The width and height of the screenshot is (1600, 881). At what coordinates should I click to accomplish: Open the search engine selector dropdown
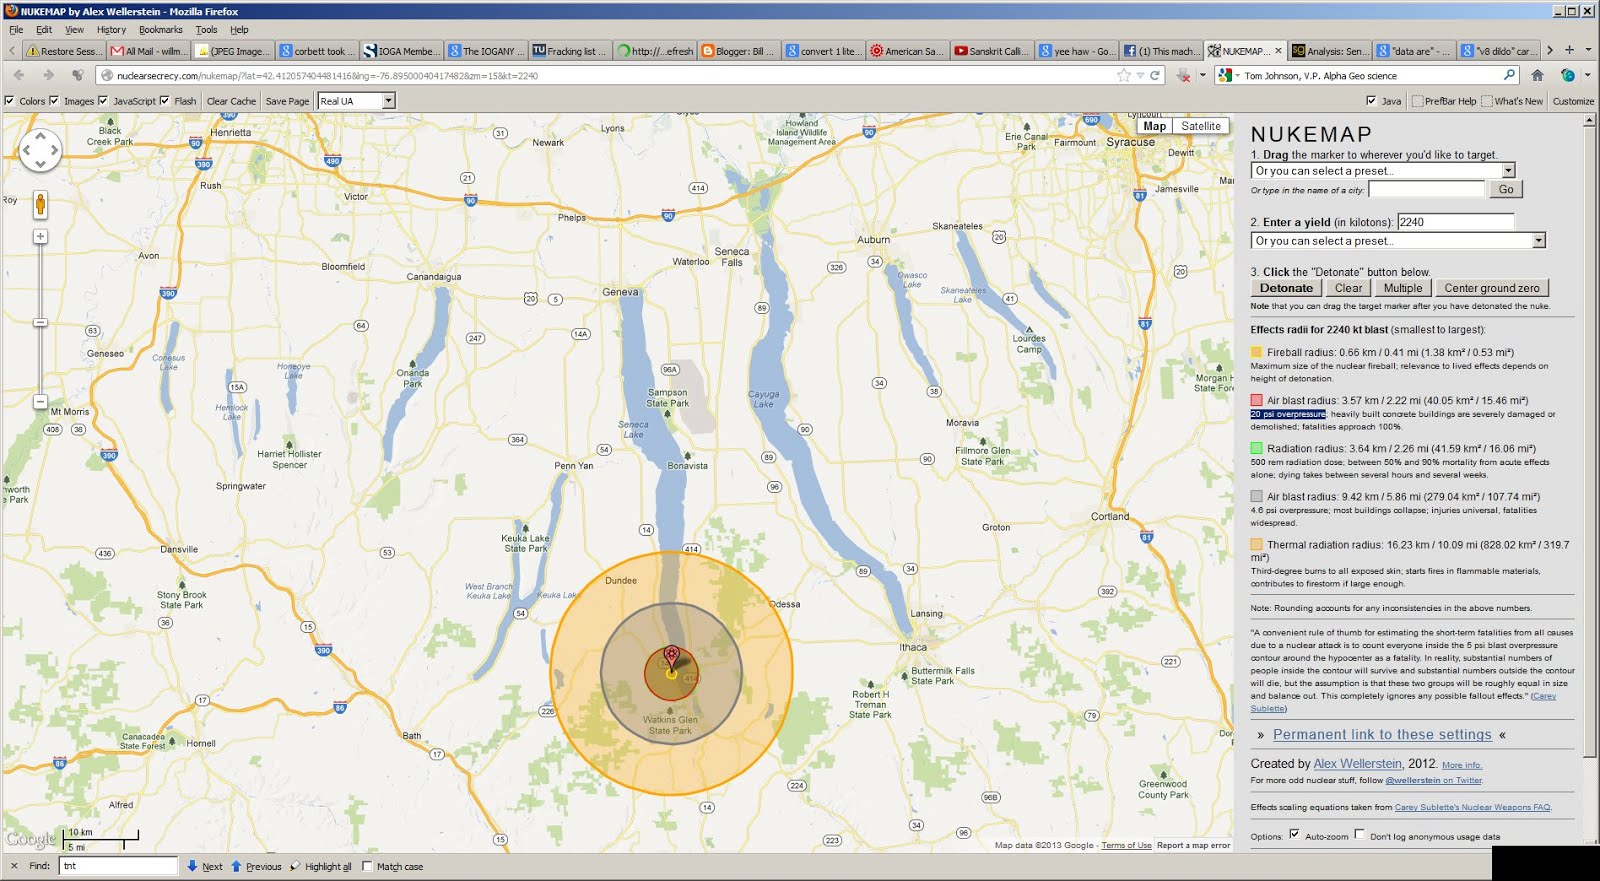tap(1237, 76)
